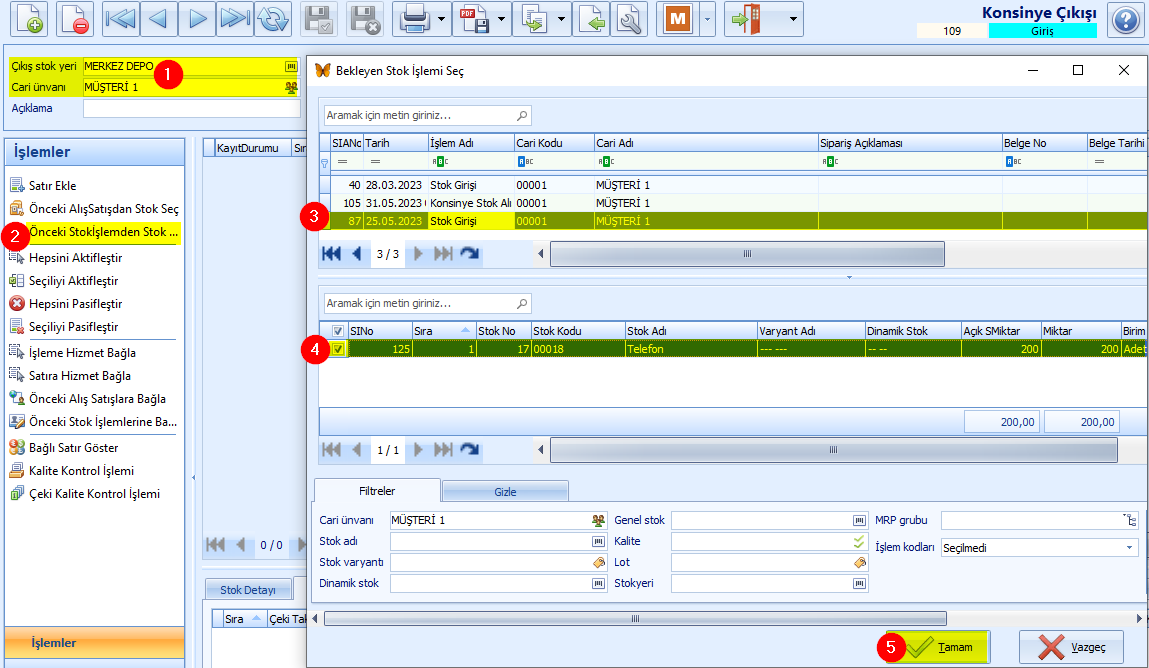The height and width of the screenshot is (668, 1149).
Task: Click the Açıklama input field
Action: (x=192, y=108)
